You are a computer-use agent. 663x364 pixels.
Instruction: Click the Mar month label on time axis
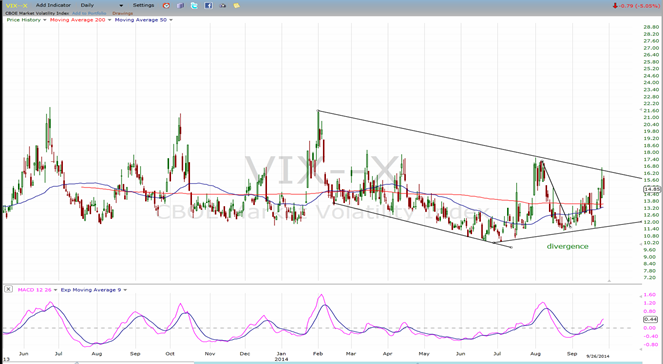(351, 353)
